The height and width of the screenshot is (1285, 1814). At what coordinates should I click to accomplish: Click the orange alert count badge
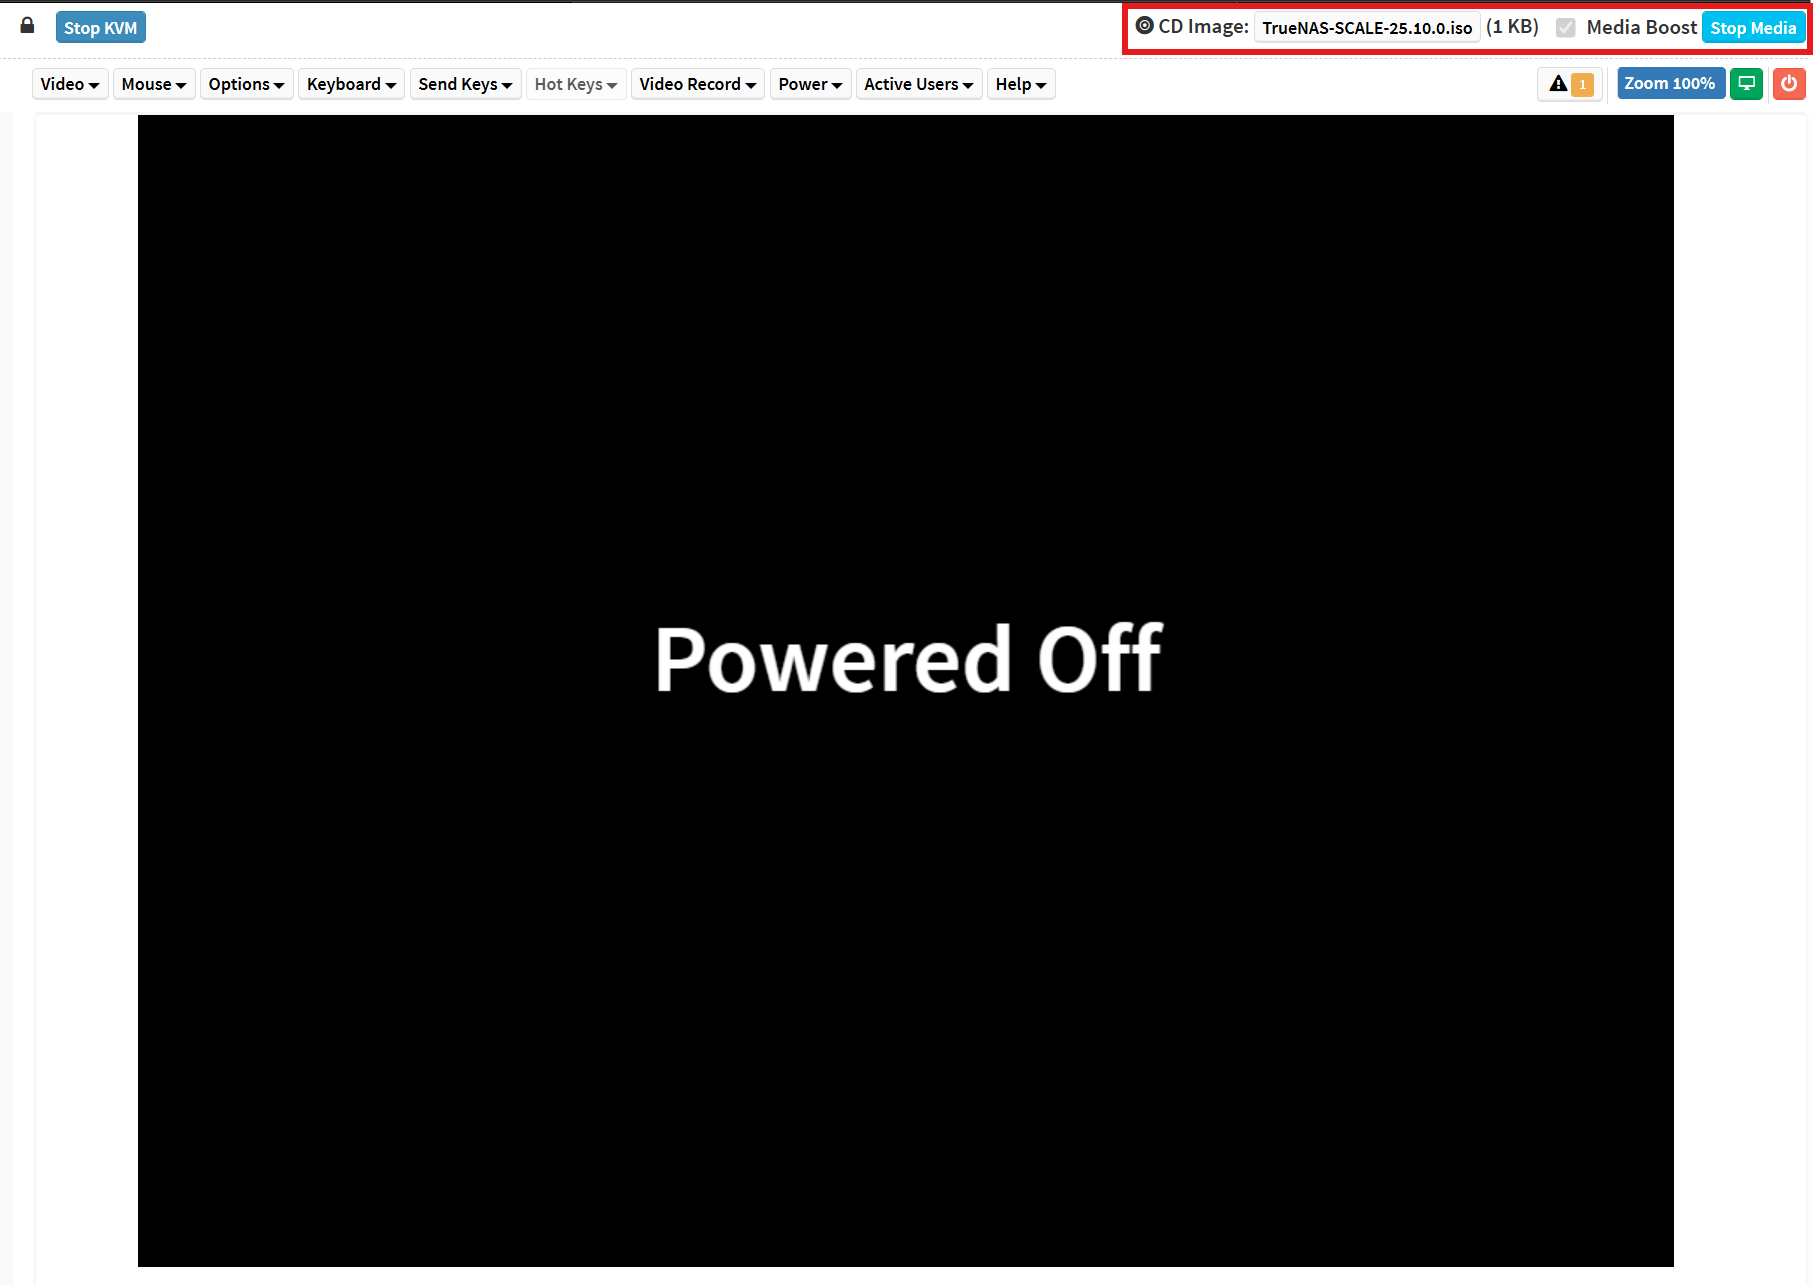(x=1582, y=85)
